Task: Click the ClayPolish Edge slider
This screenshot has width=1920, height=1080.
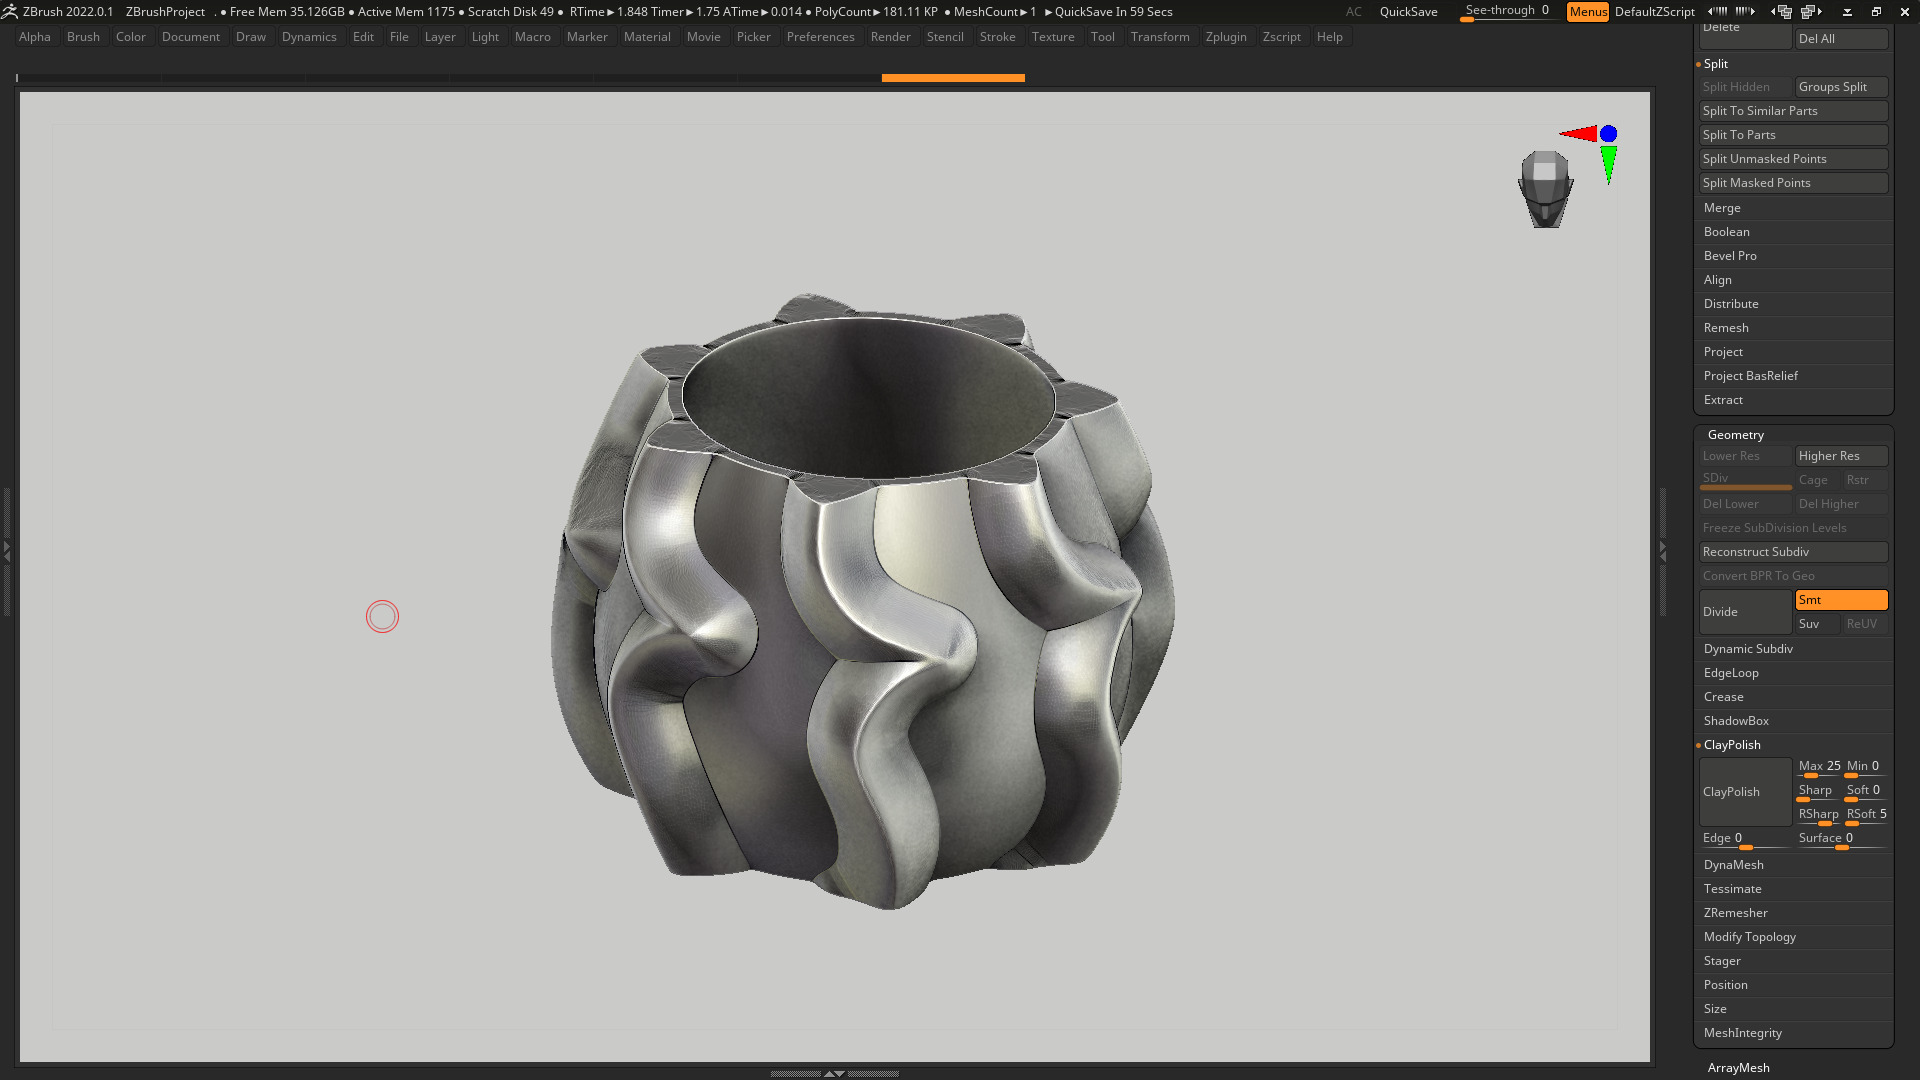Action: 1745,840
